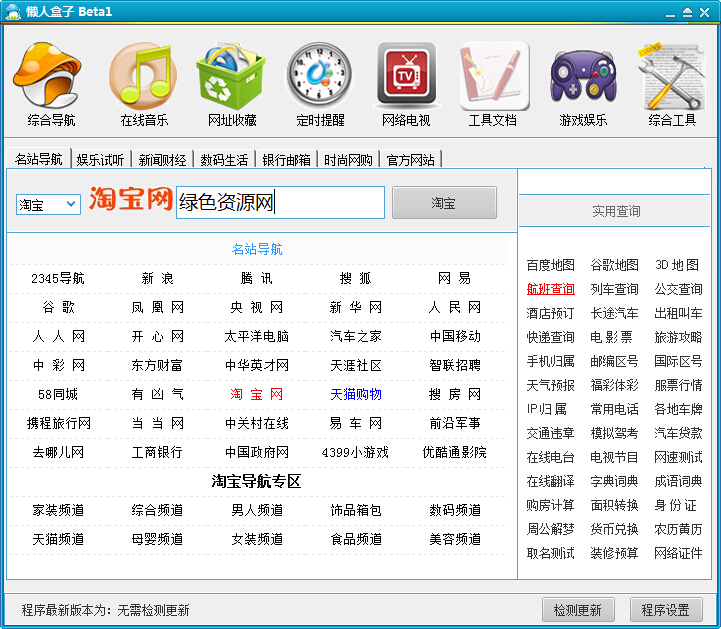Open the 数码频道 link

click(x=455, y=510)
